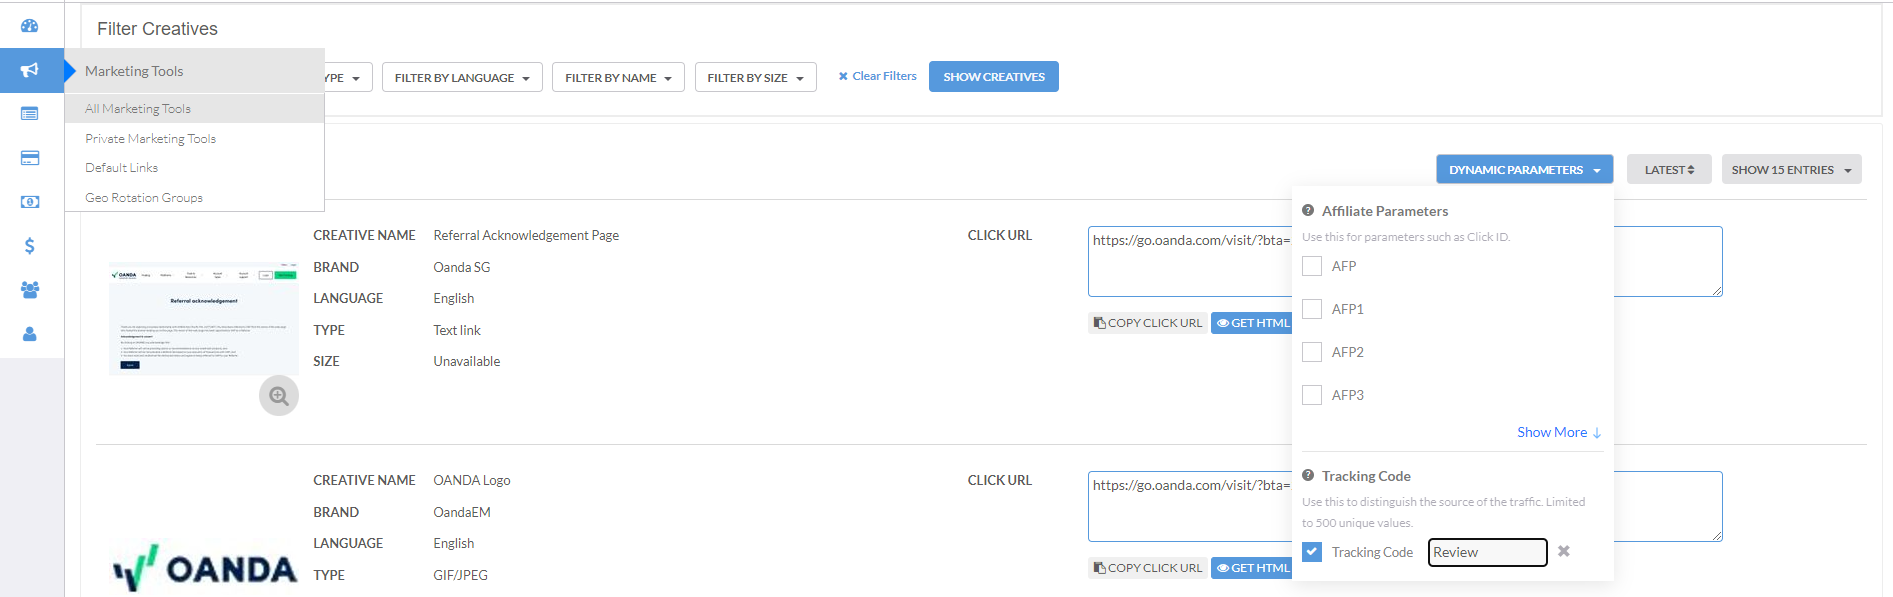Click the Clear Filters link
Image resolution: width=1893 pixels, height=597 pixels.
point(877,76)
